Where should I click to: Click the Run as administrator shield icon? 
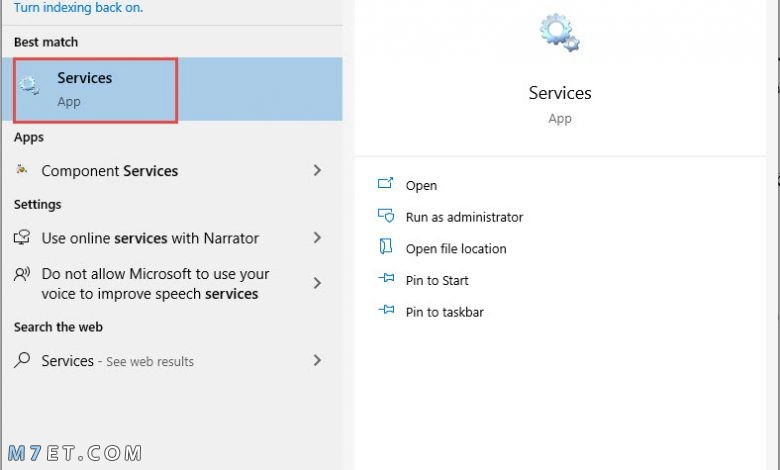[x=386, y=215]
